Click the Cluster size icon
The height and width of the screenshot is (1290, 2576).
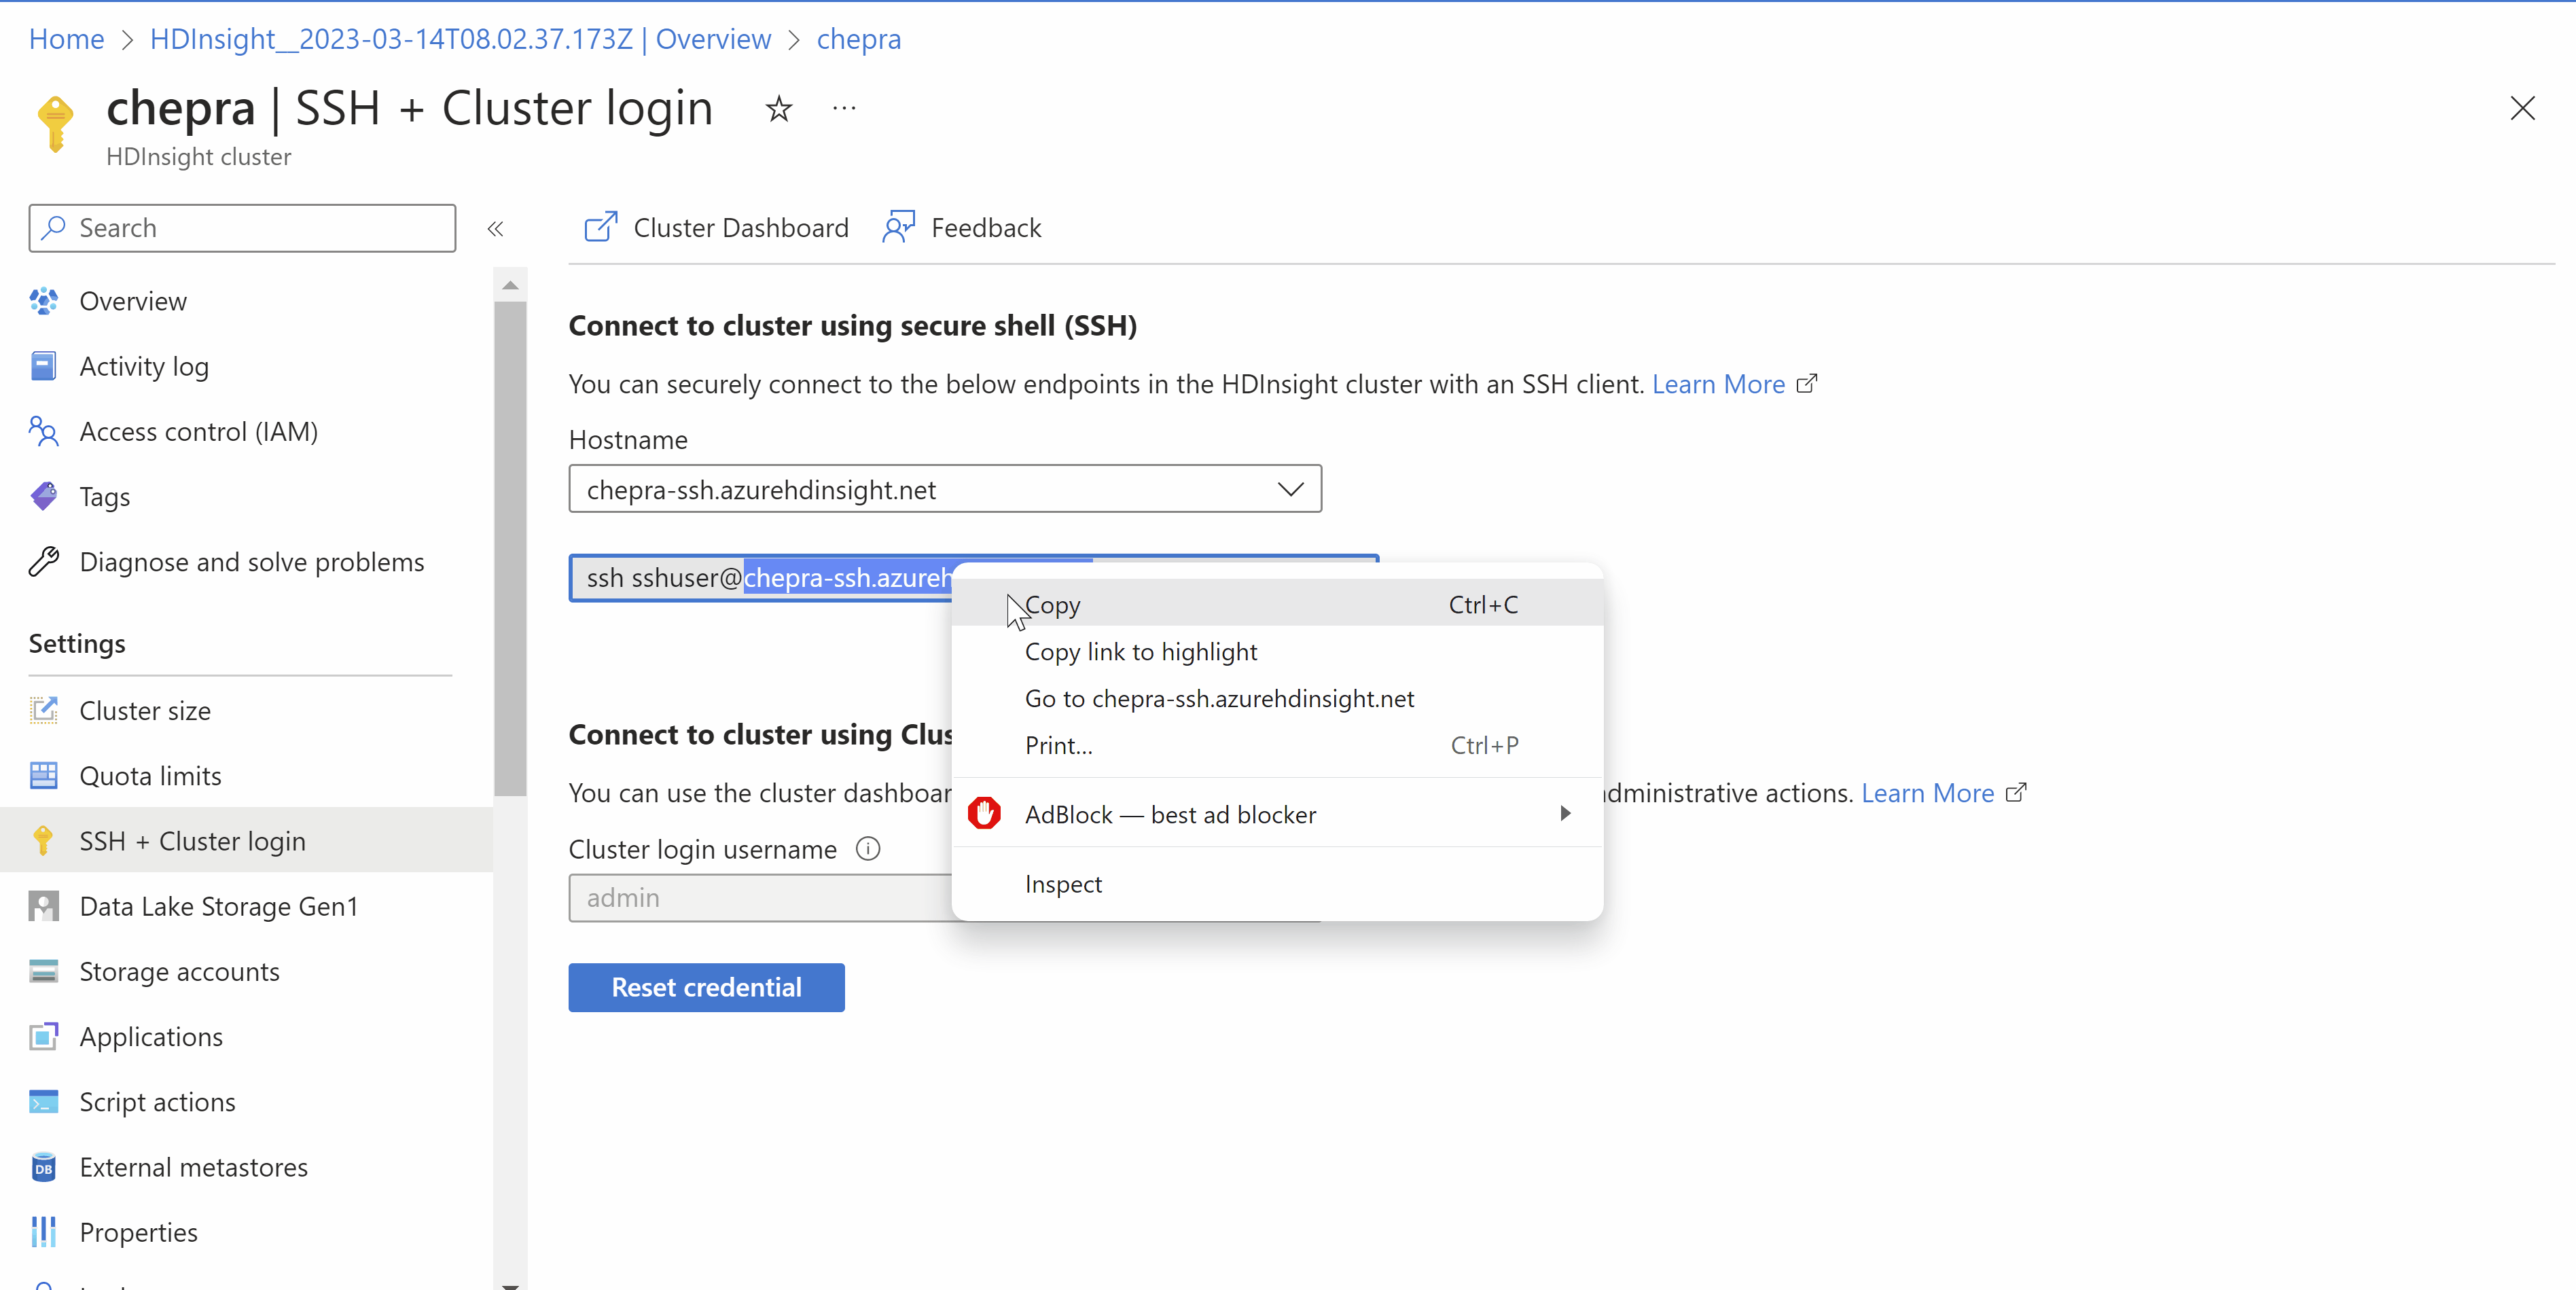[43, 710]
